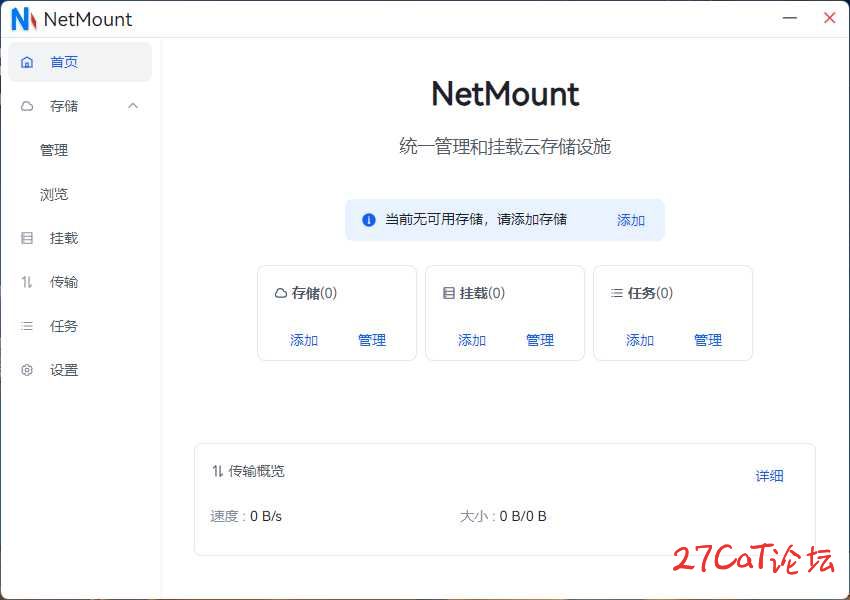This screenshot has width=850, height=600.
Task: Open the 设置 settings page
Action: point(80,370)
